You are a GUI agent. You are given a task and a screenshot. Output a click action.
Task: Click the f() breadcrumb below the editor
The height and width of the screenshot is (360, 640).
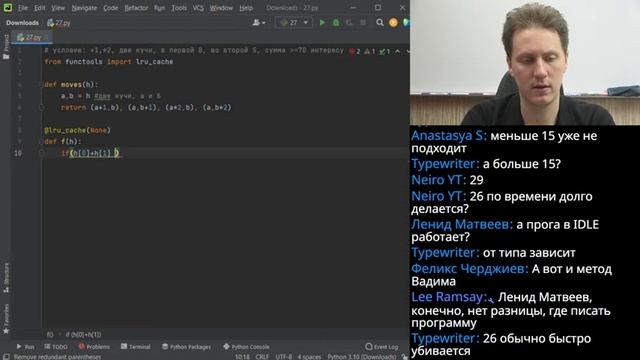coord(50,335)
